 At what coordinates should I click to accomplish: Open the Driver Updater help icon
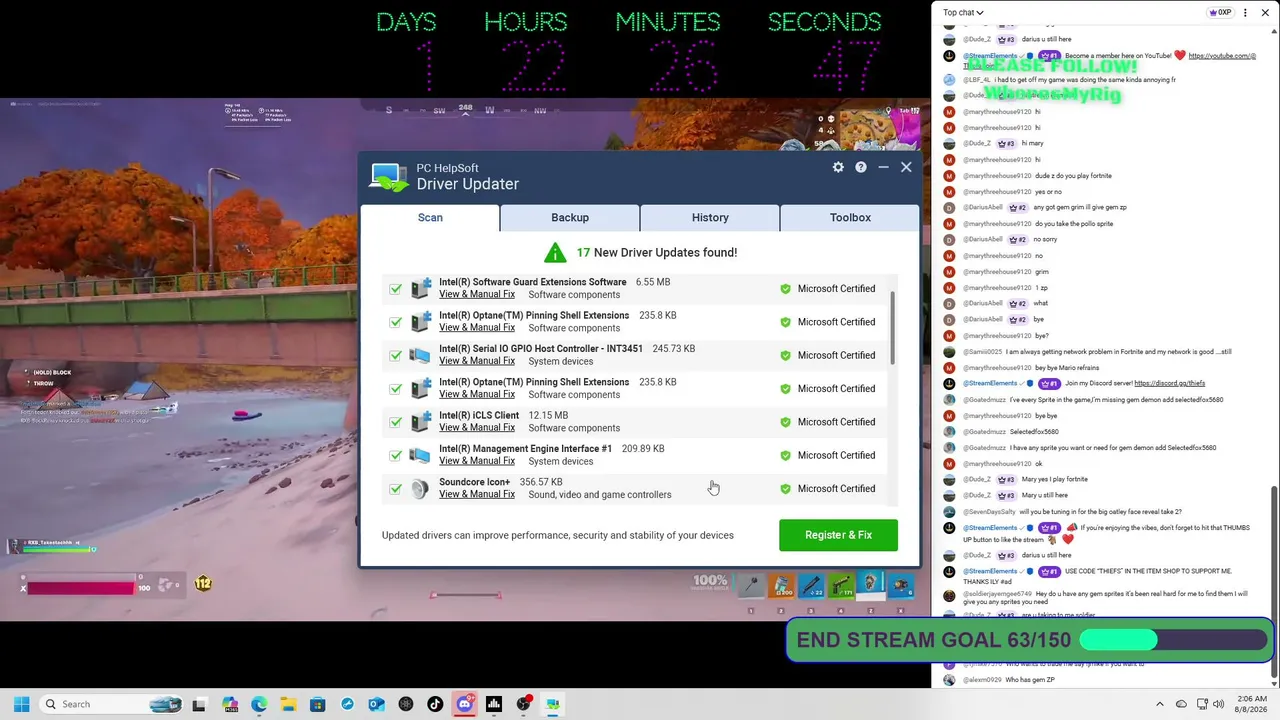tap(860, 167)
